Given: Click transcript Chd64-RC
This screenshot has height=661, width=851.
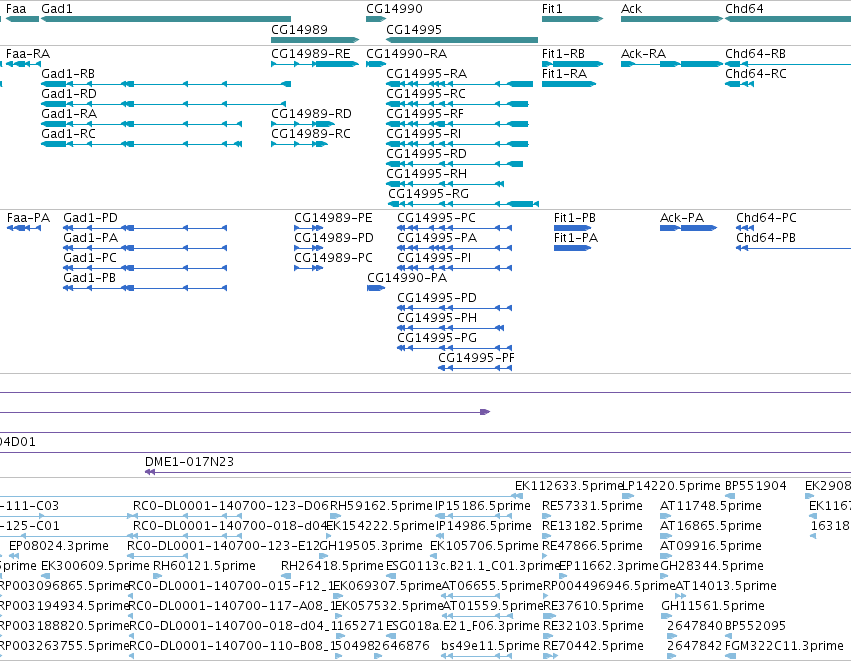Looking at the screenshot, I should [740, 84].
